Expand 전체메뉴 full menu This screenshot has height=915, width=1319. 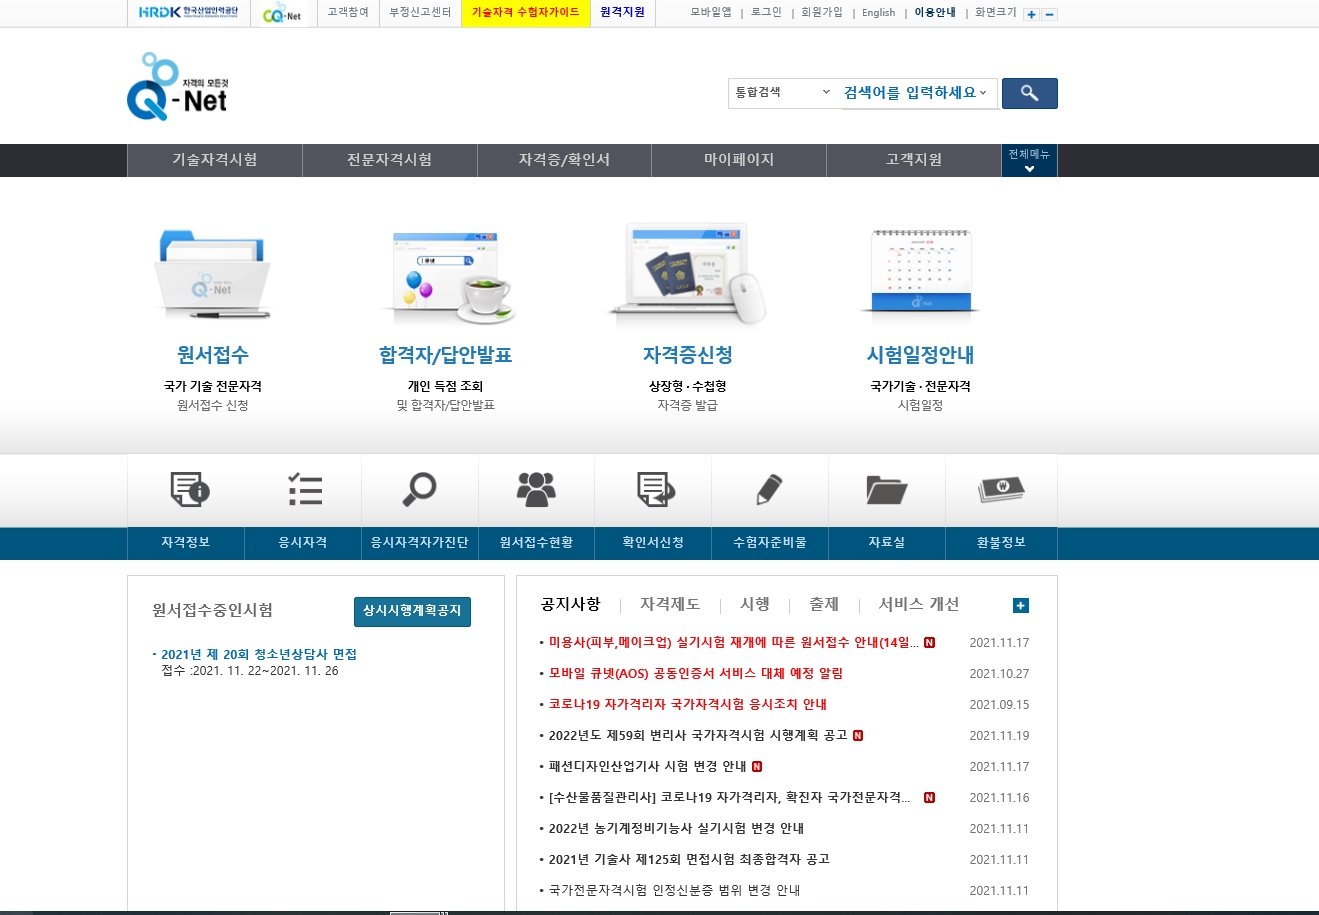1029,160
